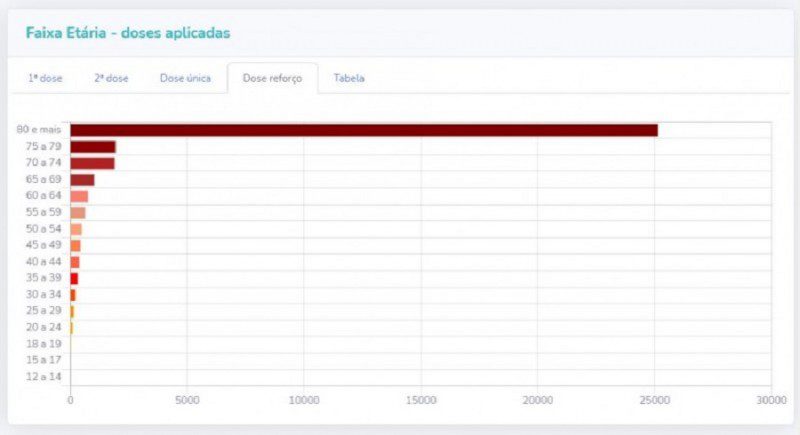Select the 75 a 79 bar
Image resolution: width=800 pixels, height=435 pixels.
[x=92, y=147]
